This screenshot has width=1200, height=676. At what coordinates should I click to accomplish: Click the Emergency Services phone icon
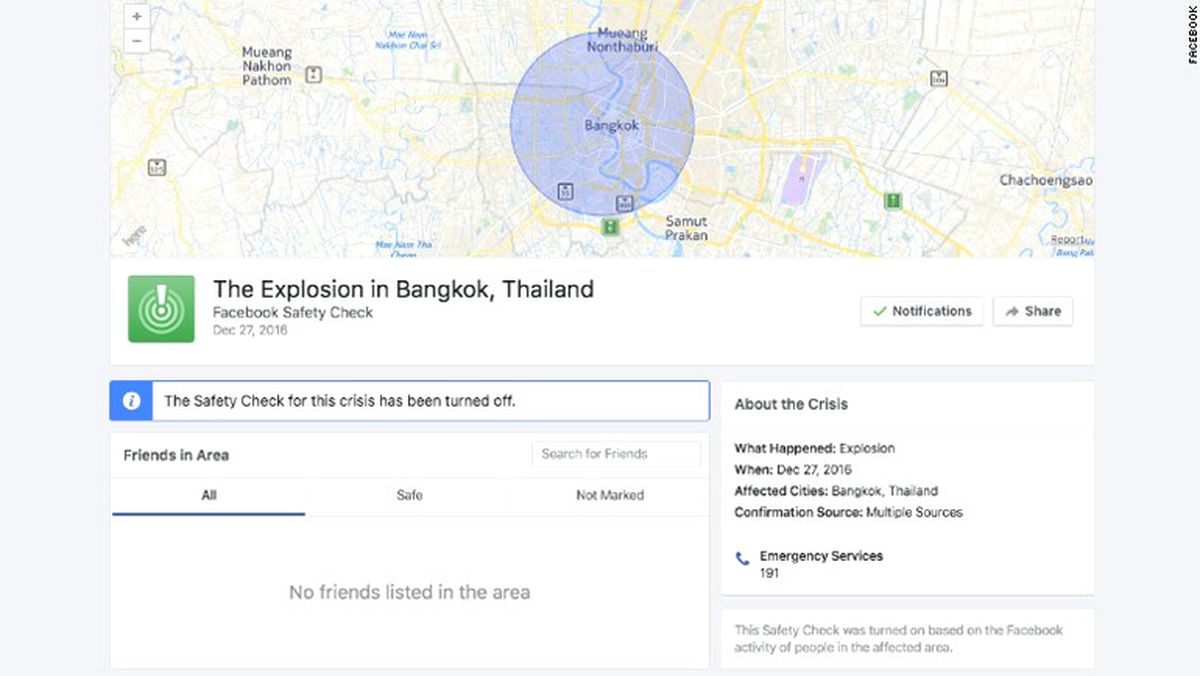coord(742,558)
